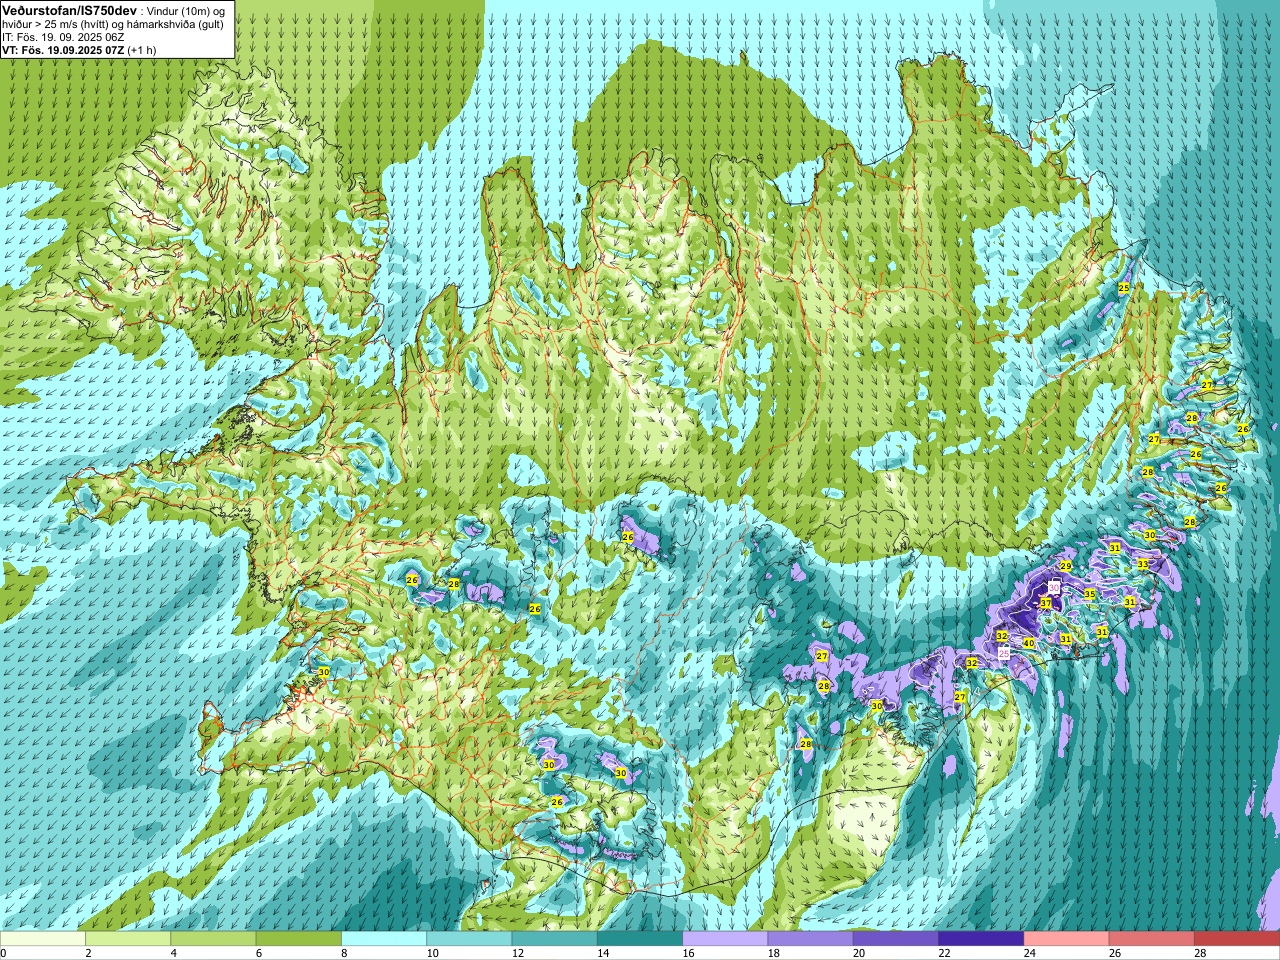Click the "Vindur (10m) og" description text

tap(186, 10)
